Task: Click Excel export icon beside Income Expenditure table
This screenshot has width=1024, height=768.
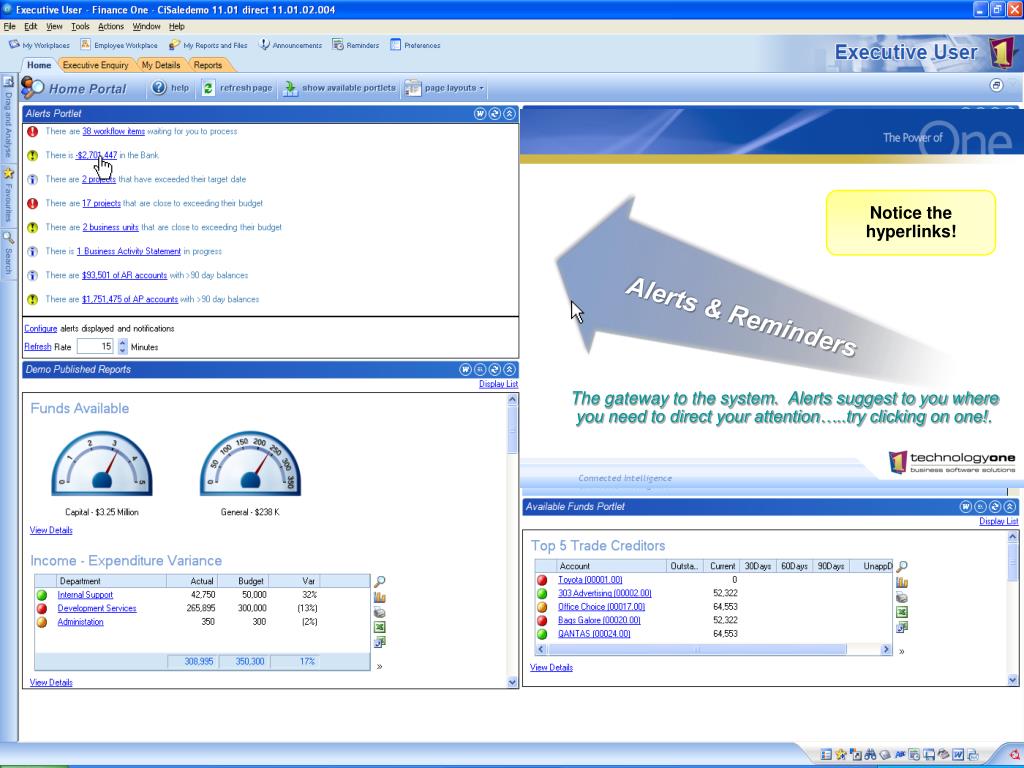Action: [379, 627]
